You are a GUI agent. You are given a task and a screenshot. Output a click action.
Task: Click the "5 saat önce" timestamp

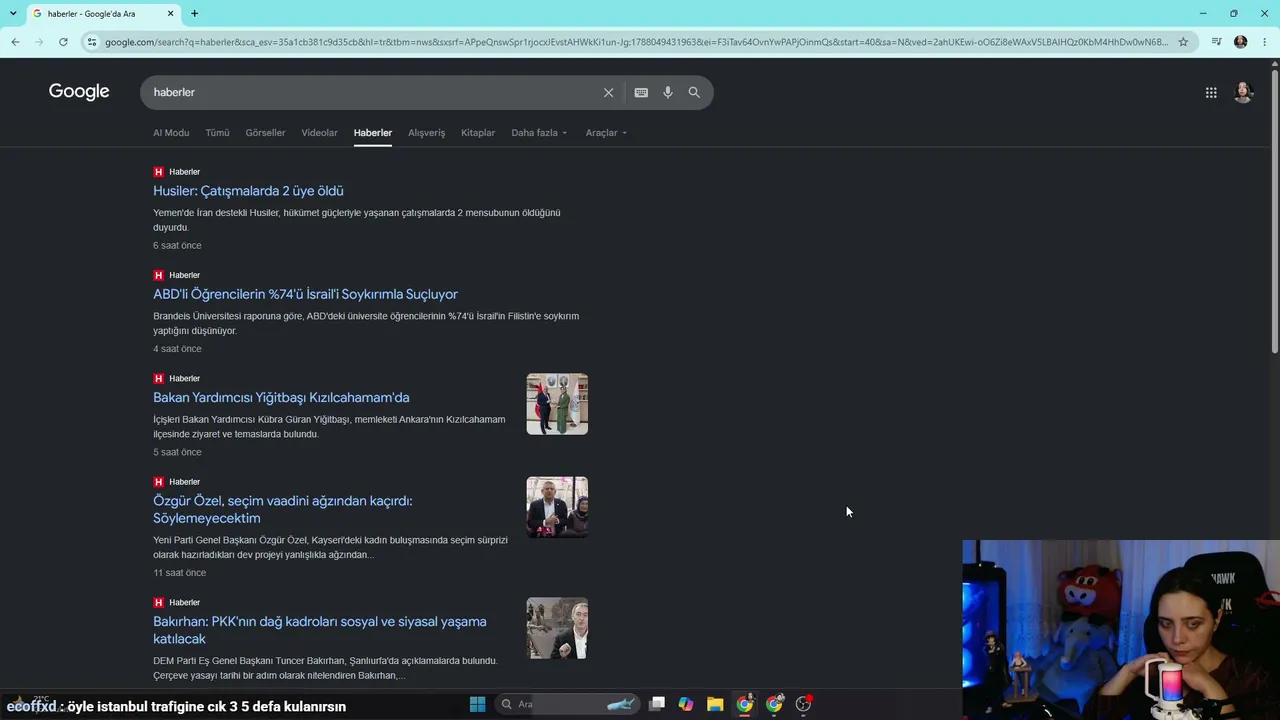(177, 452)
